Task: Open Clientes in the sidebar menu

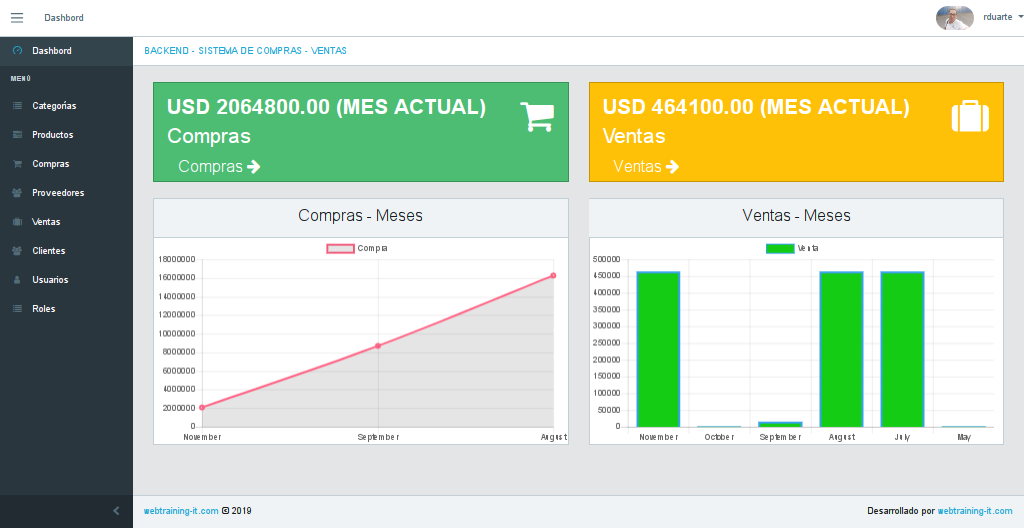Action: coord(48,251)
